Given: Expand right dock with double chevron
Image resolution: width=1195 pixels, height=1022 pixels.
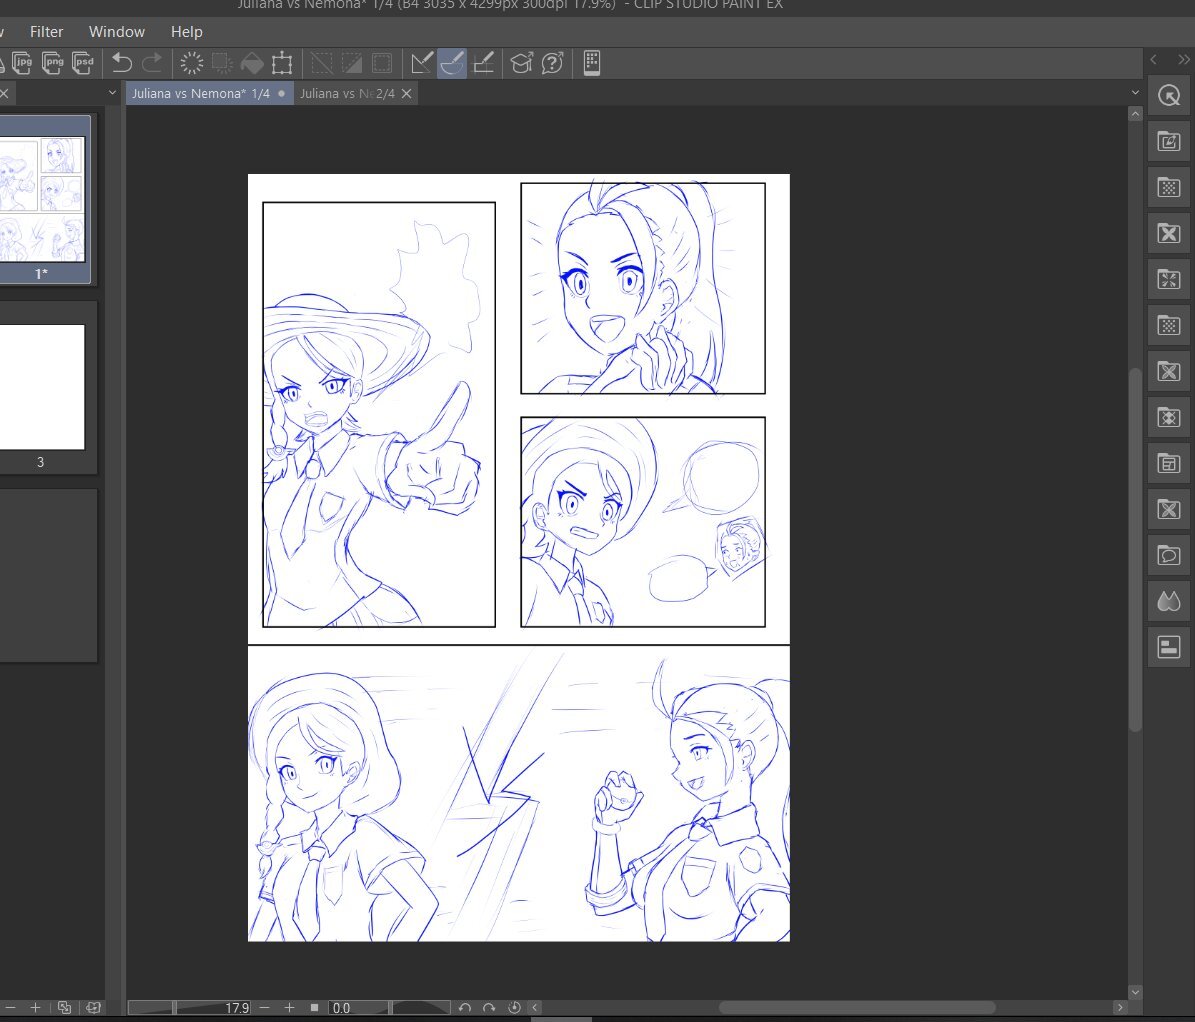Looking at the screenshot, I should (x=1183, y=59).
